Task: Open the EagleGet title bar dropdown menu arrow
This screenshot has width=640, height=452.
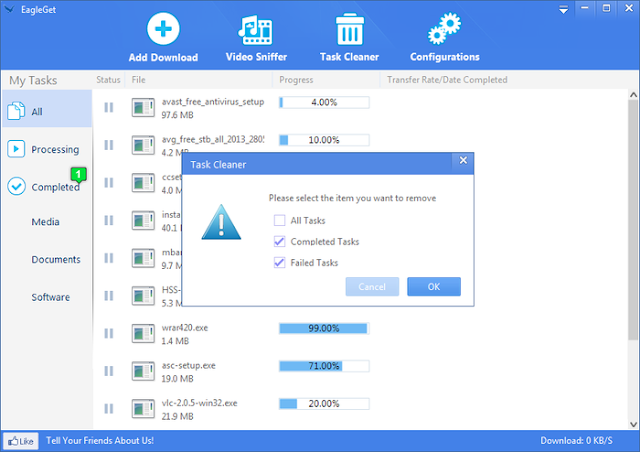Action: coord(563,10)
